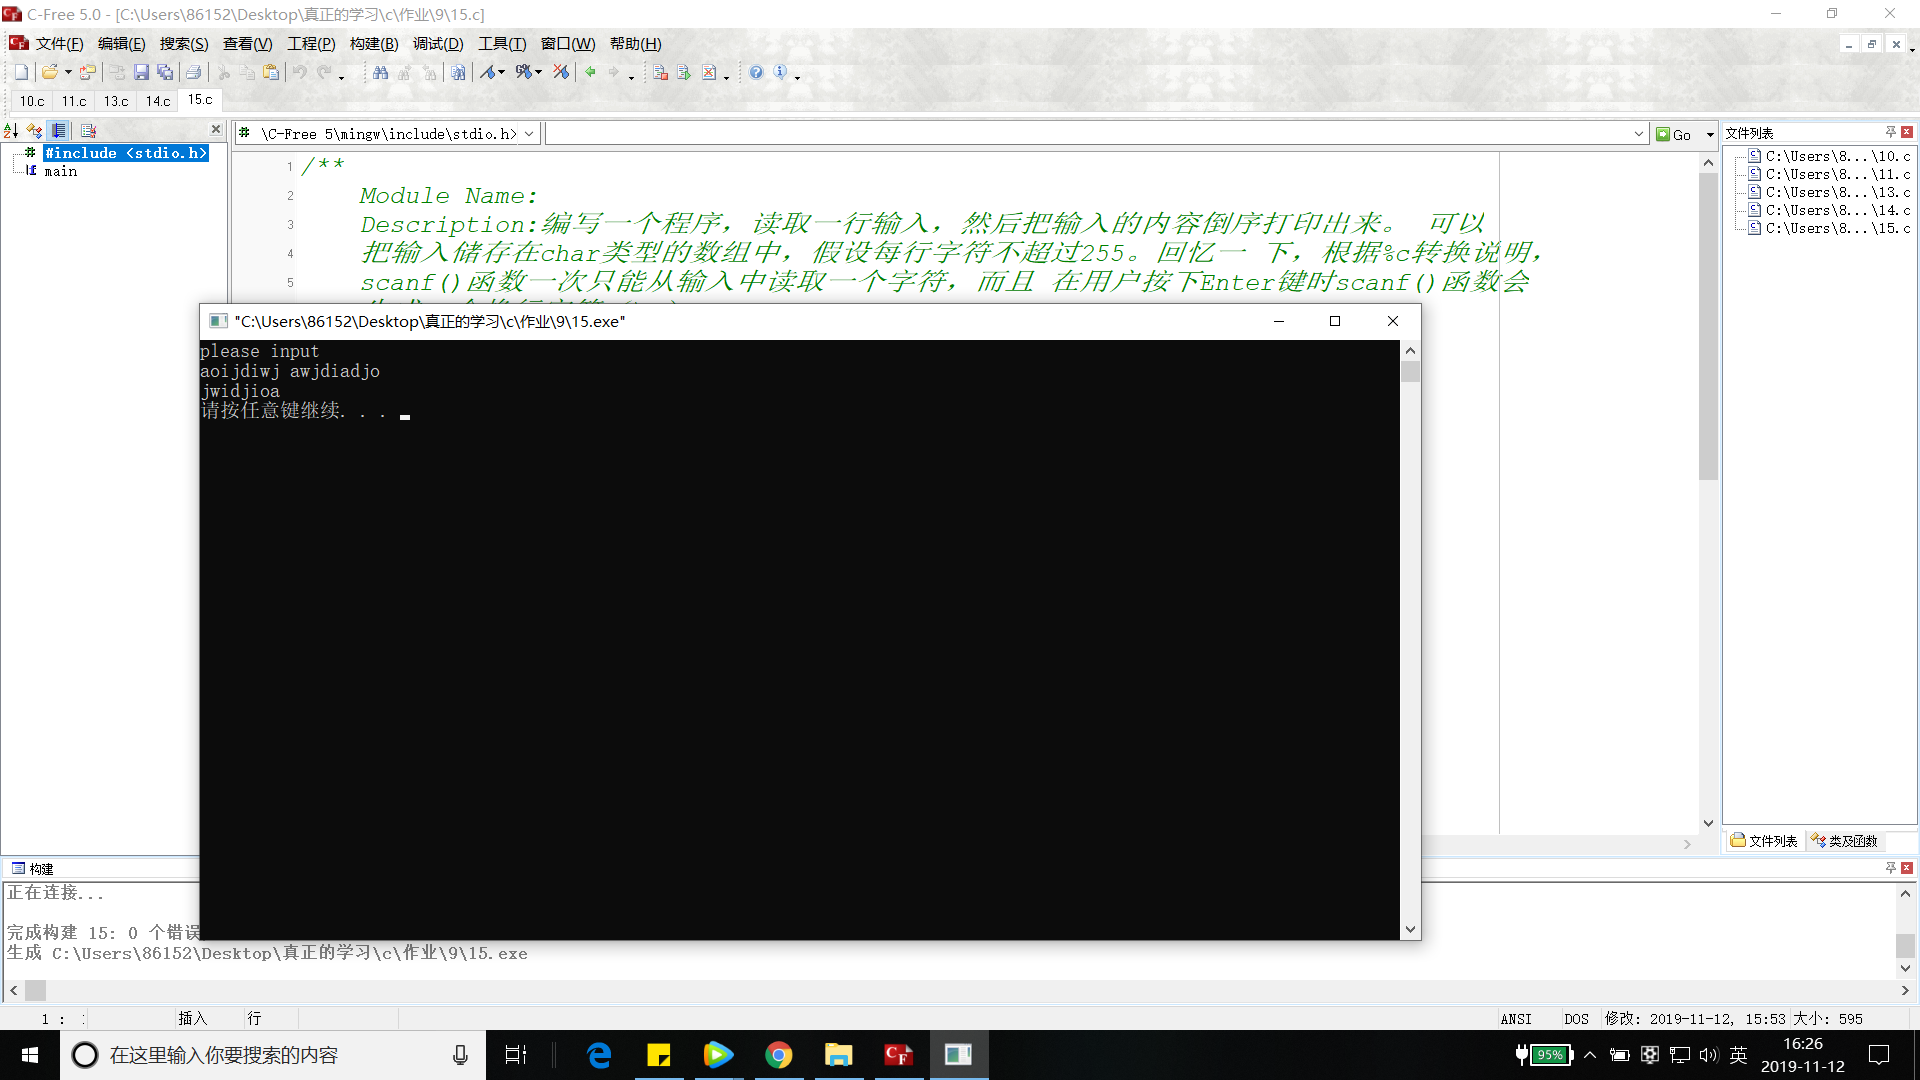1920x1080 pixels.
Task: Open the dropdown next to Open folder icon
Action: click(68, 72)
